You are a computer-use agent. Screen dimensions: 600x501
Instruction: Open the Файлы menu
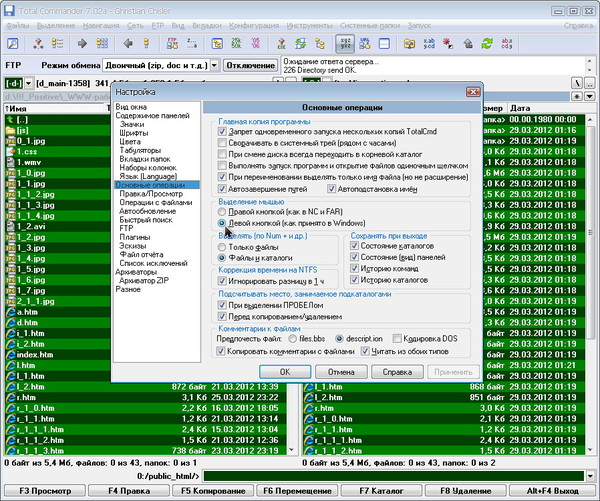coord(18,26)
